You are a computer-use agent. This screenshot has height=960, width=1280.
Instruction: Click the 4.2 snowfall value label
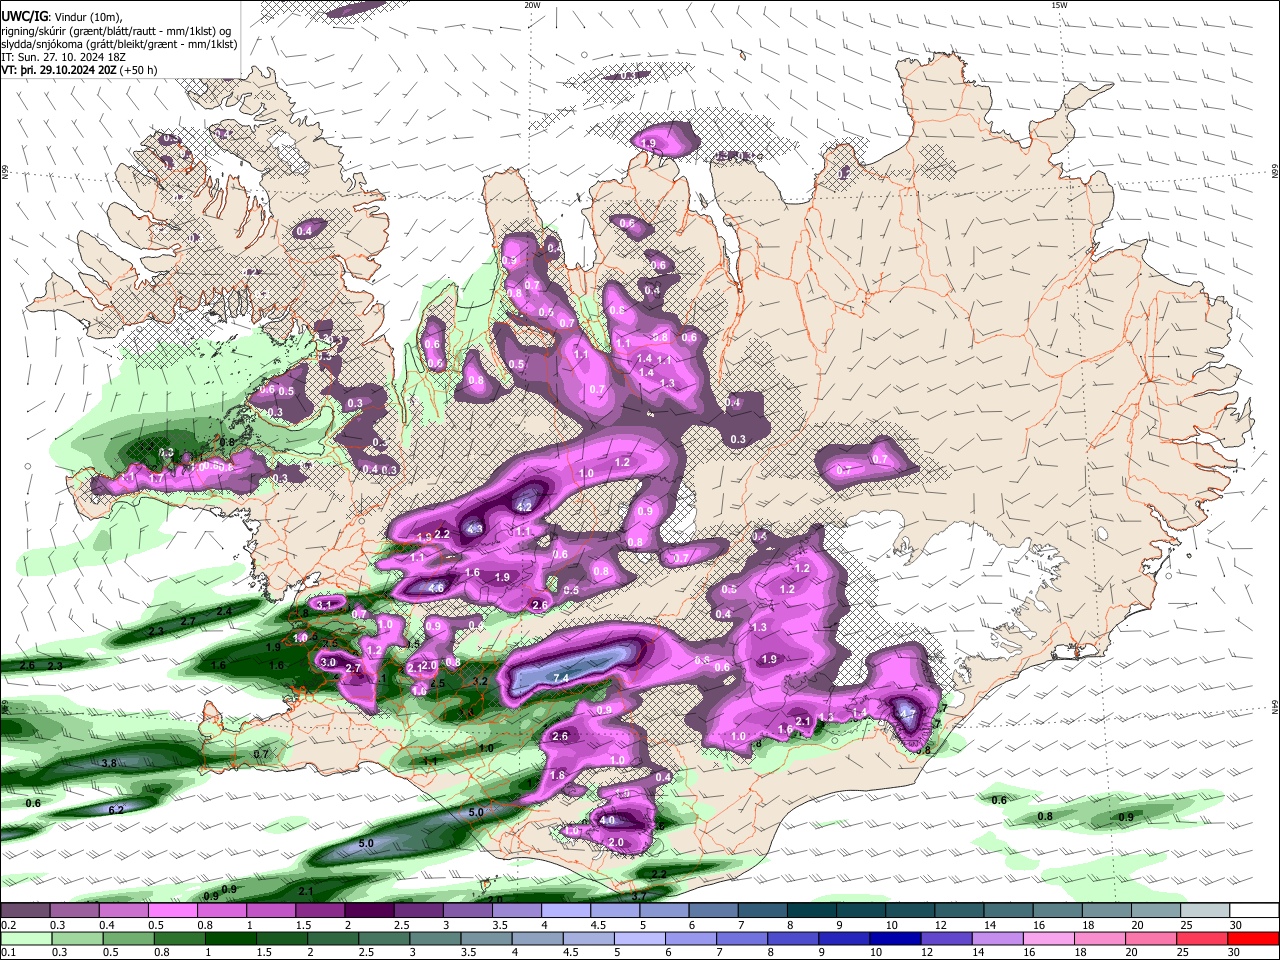(x=524, y=508)
